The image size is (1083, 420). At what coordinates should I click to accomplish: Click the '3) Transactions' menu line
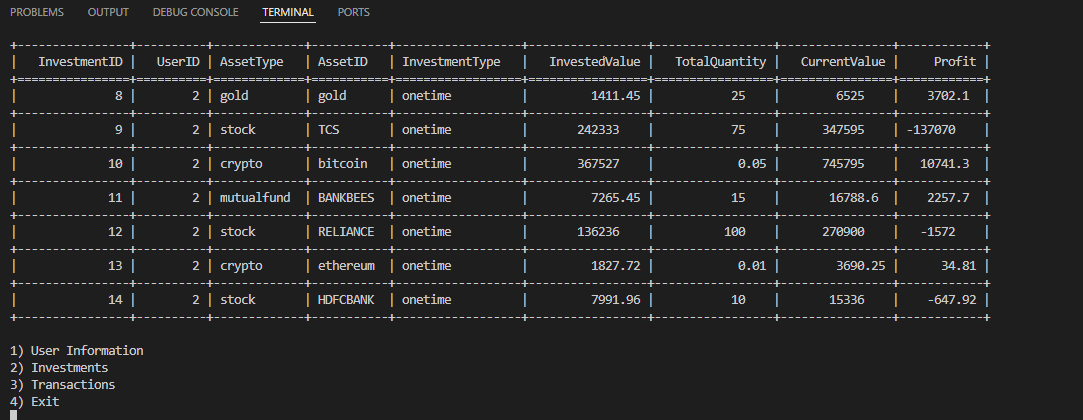[62, 384]
